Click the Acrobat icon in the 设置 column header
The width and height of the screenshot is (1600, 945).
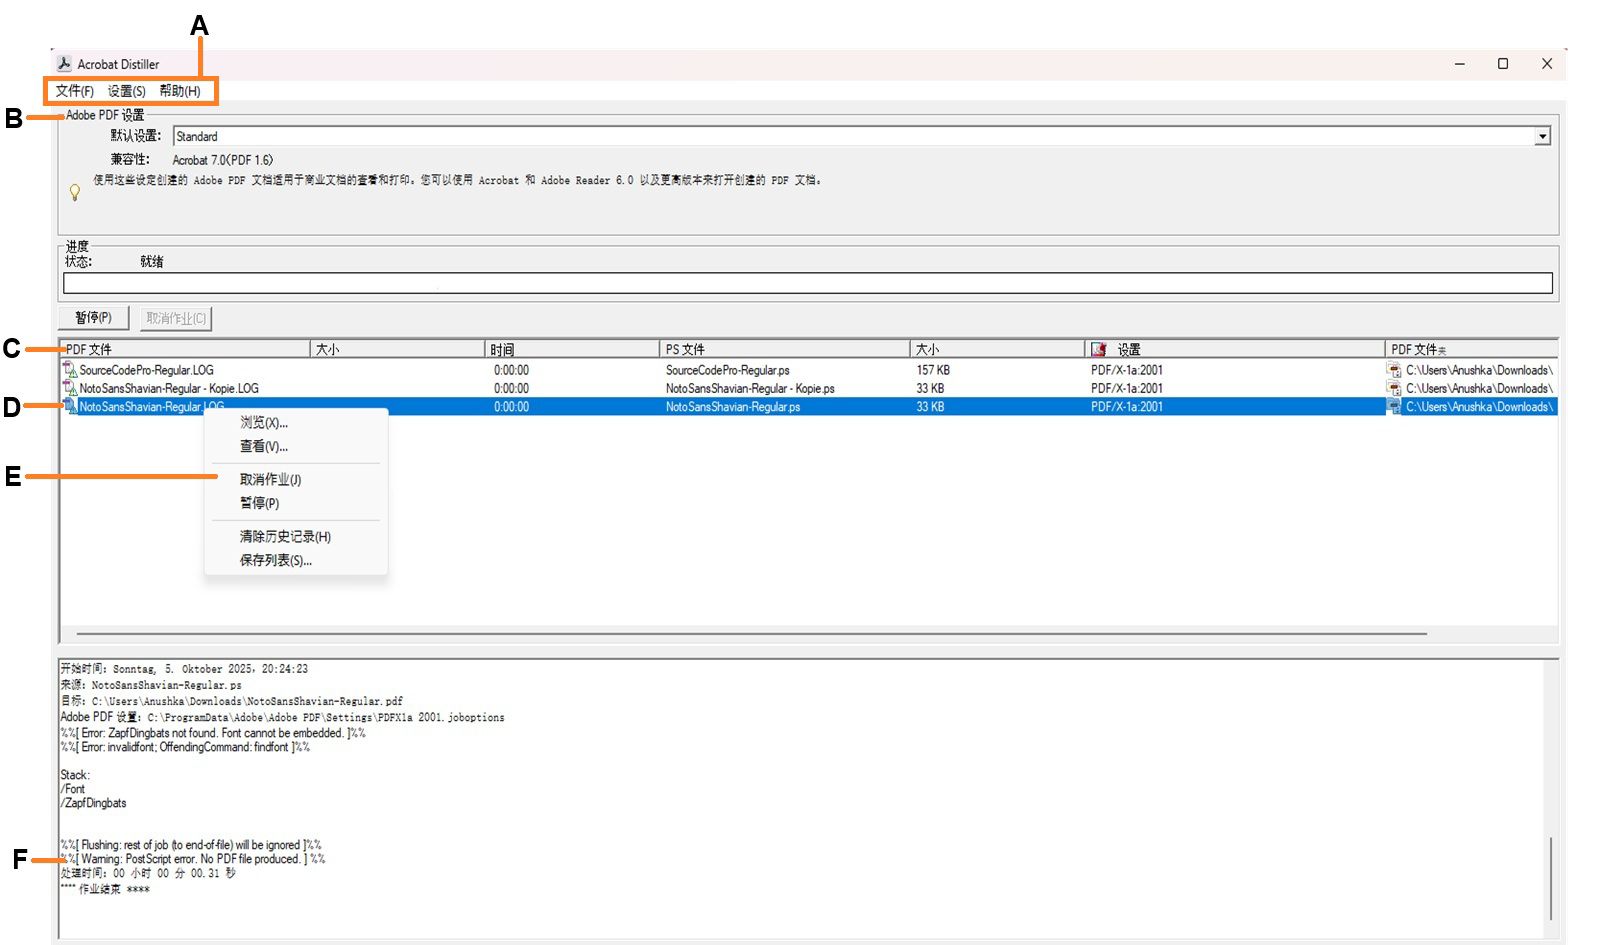click(1097, 349)
